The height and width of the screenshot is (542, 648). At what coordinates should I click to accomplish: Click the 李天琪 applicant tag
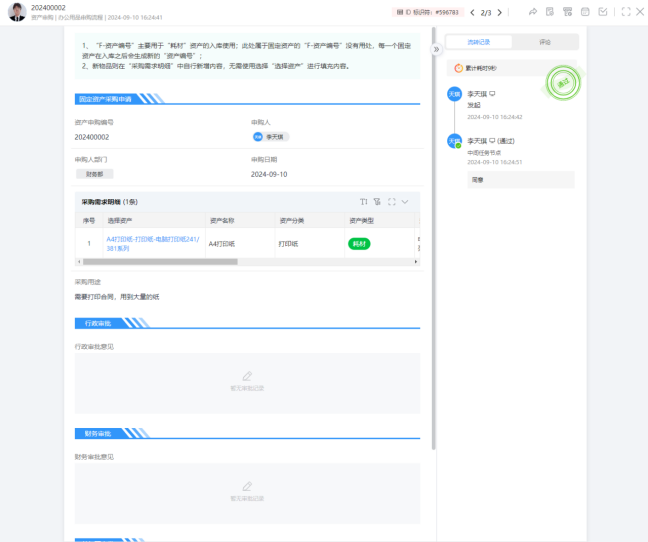click(269, 136)
